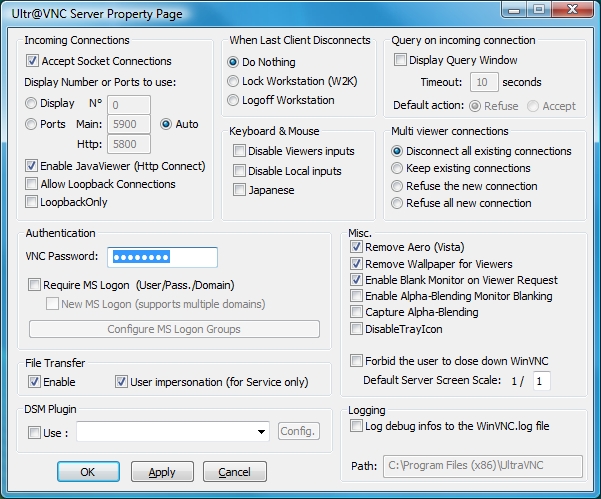Check Disable Local inputs
601x499 pixels.
tap(239, 170)
